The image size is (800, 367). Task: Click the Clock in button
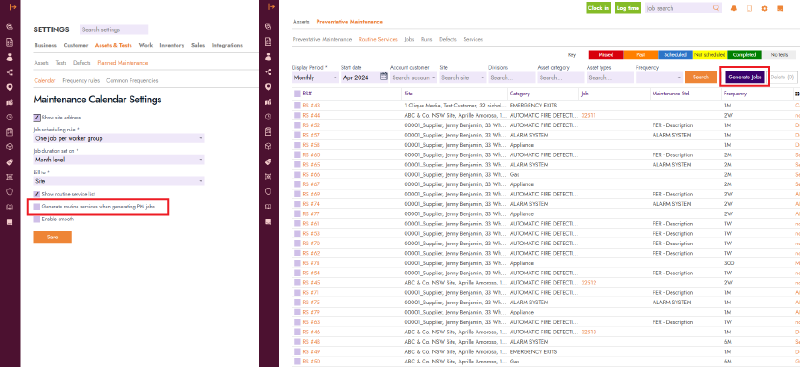(598, 8)
